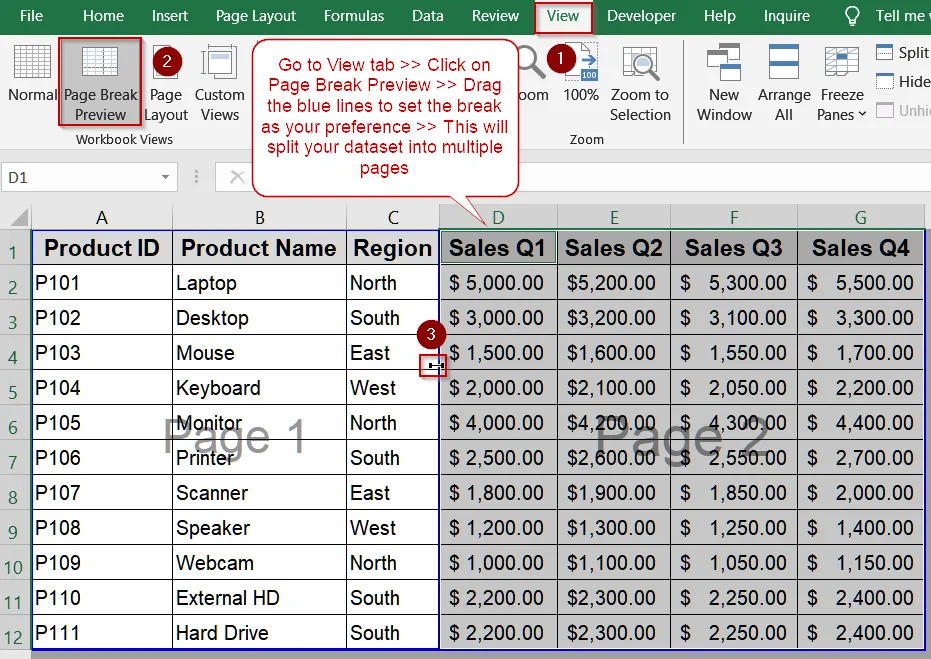Open the File tab
Screen dimensions: 931x659
tap(31, 16)
